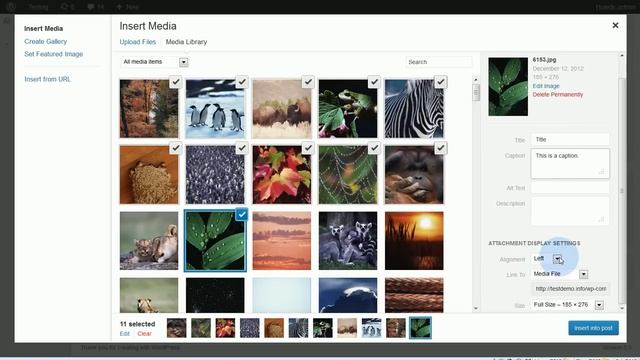640x360 pixels.
Task: Uncheck the autumn forest thumbnail checkmark
Action: click(176, 82)
